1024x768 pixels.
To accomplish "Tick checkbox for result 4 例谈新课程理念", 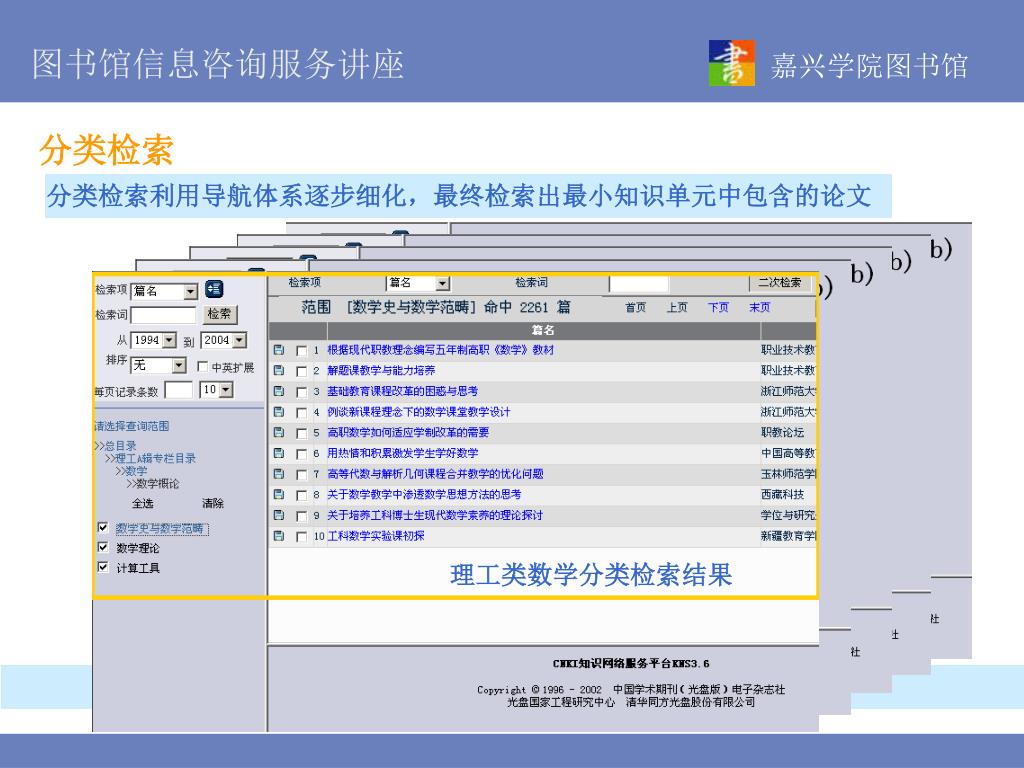I will coord(301,413).
